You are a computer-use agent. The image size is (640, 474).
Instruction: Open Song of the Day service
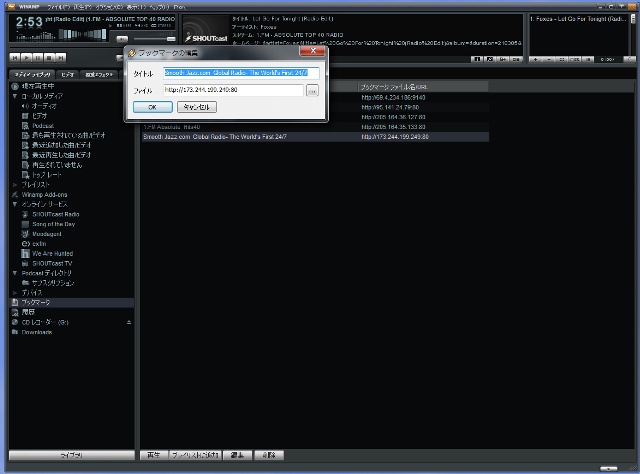(x=53, y=224)
